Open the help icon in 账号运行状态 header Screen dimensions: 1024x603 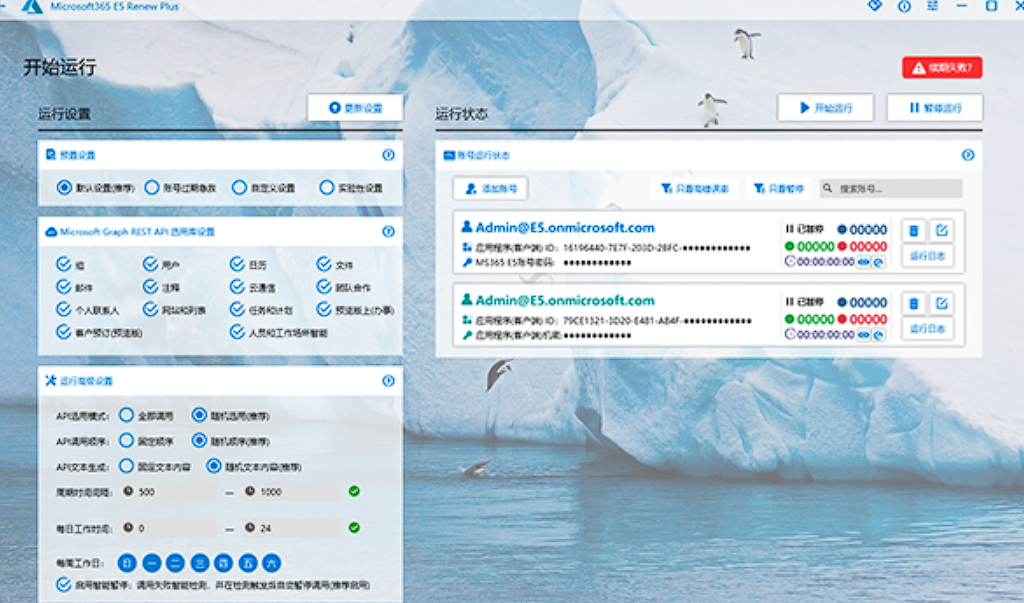coord(966,155)
